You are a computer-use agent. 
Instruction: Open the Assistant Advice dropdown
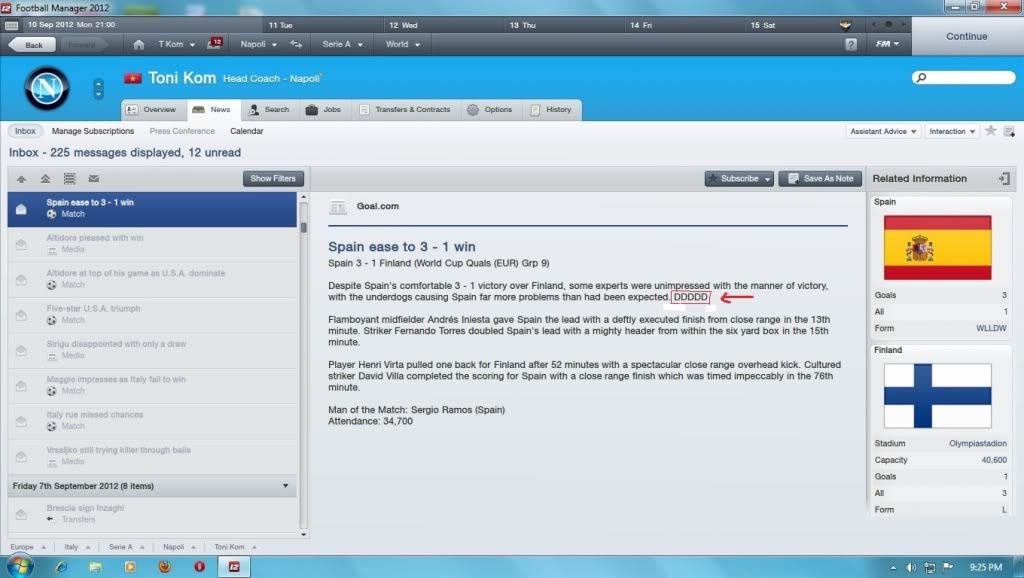pos(883,131)
